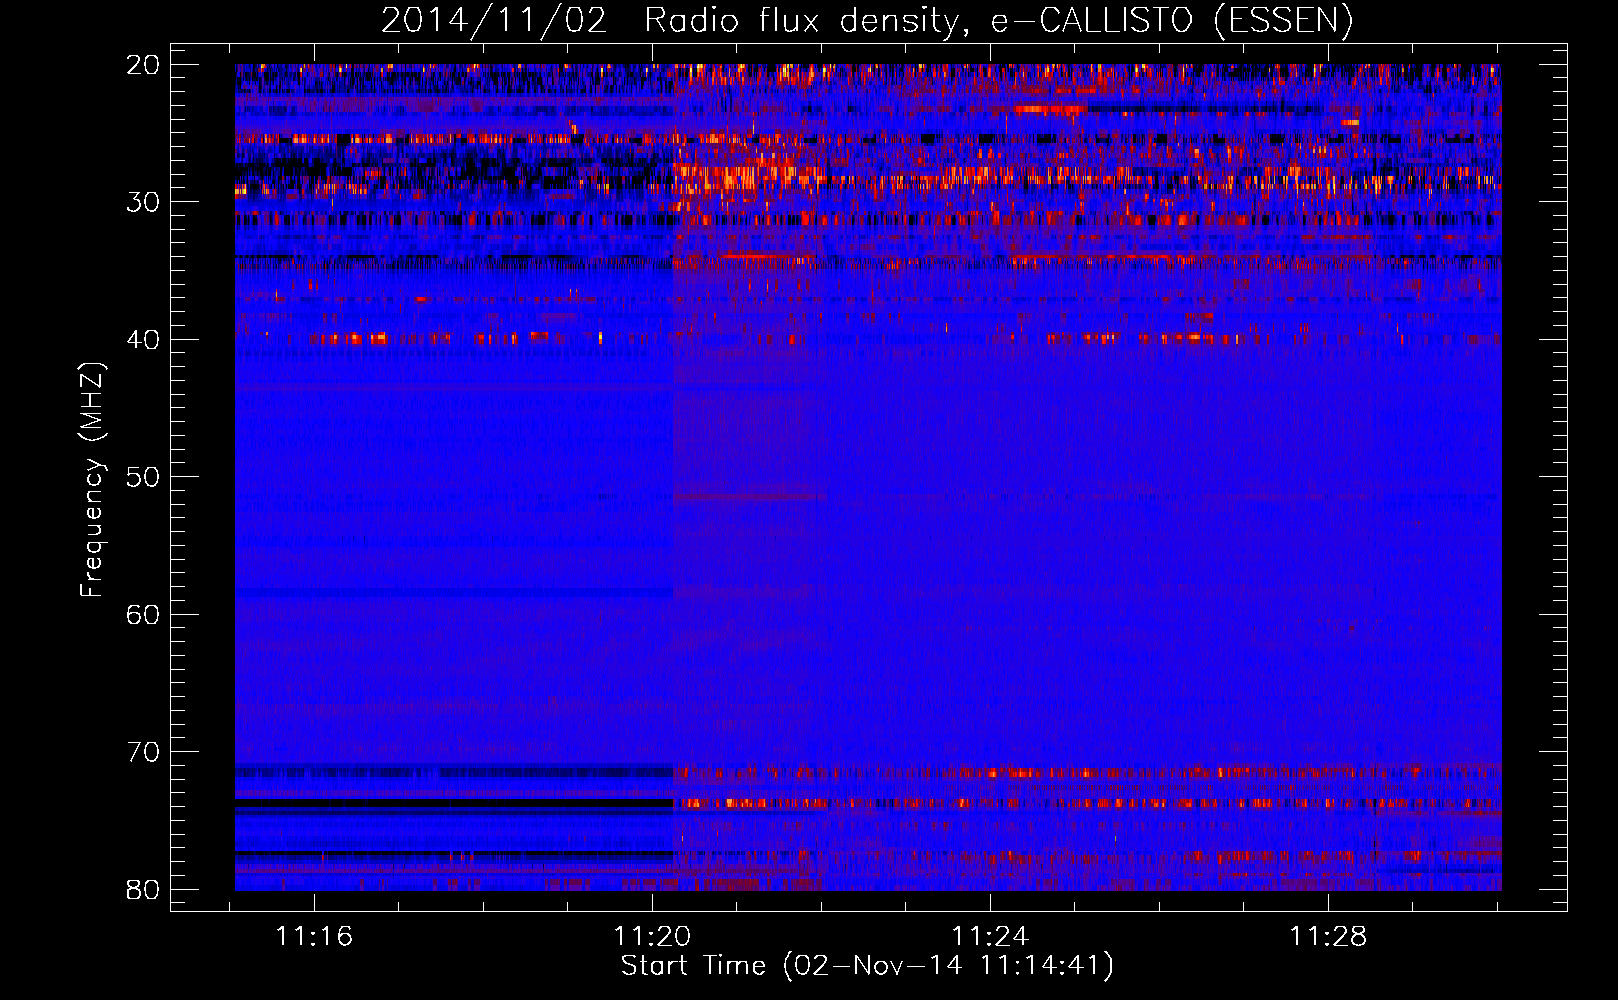Click the '60' frequency tick label

pos(143,615)
